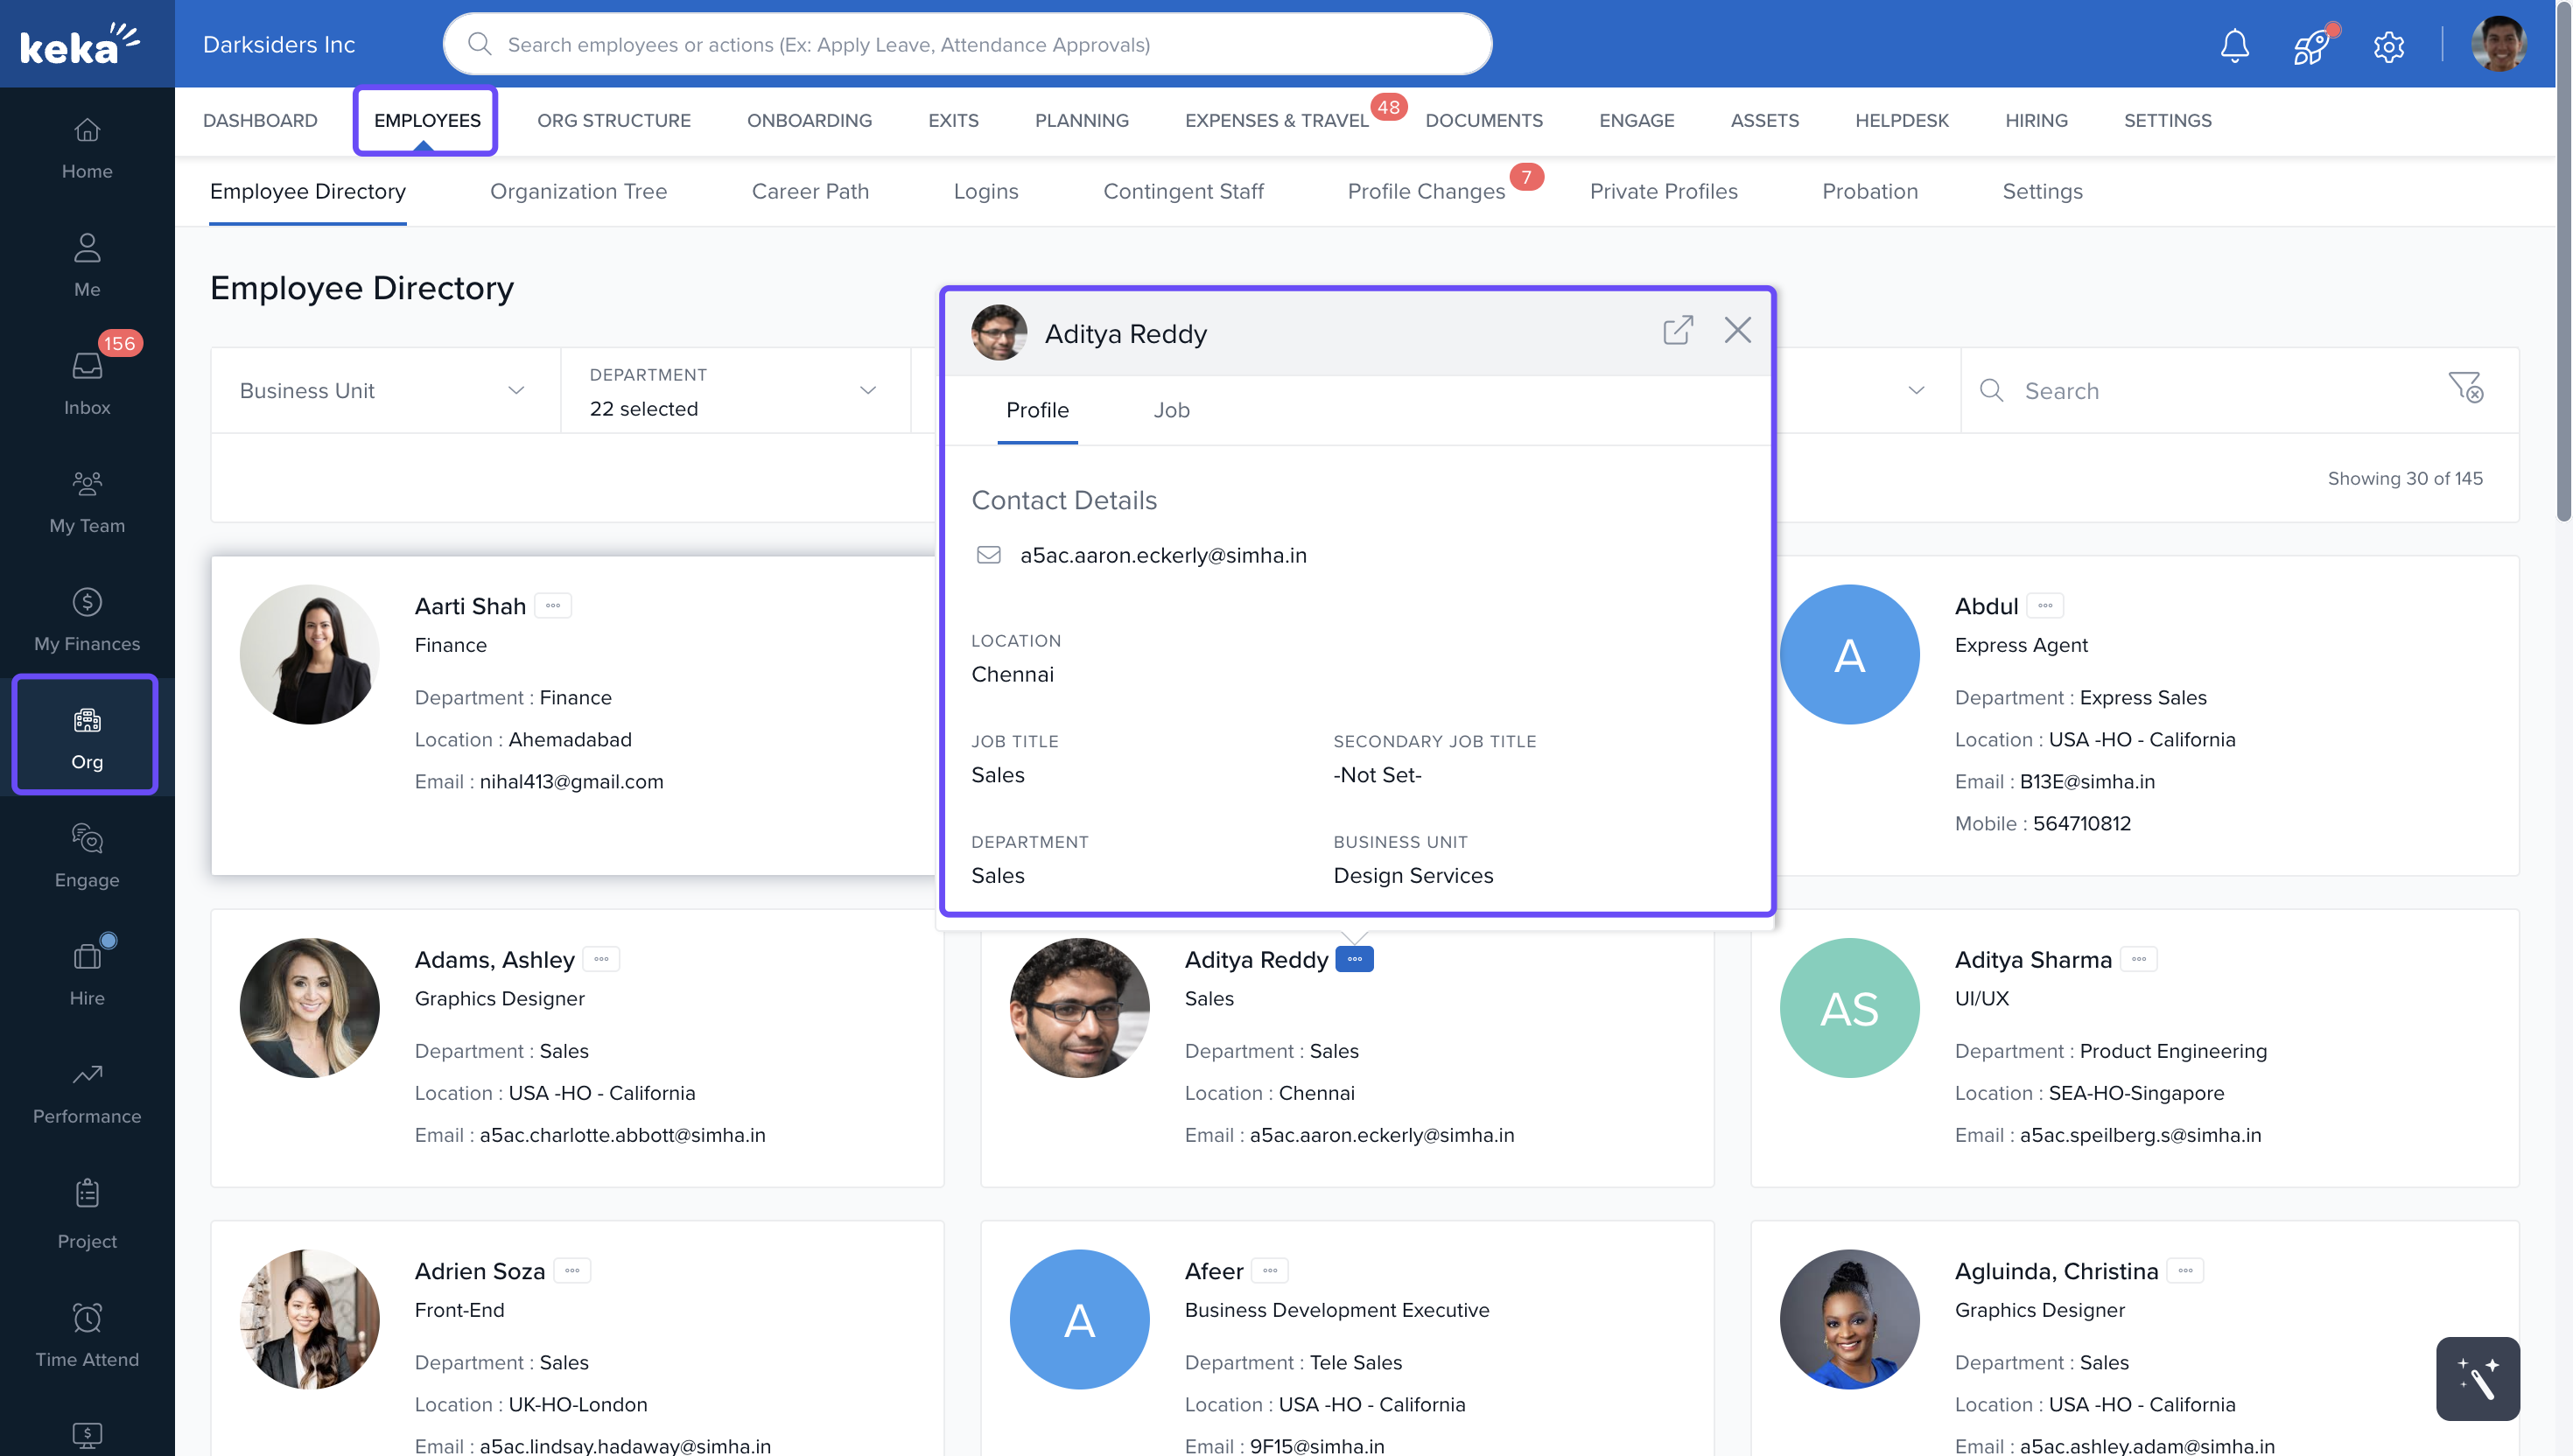Click more options beside Aarti Shah
This screenshot has width=2573, height=1456.
point(553,606)
